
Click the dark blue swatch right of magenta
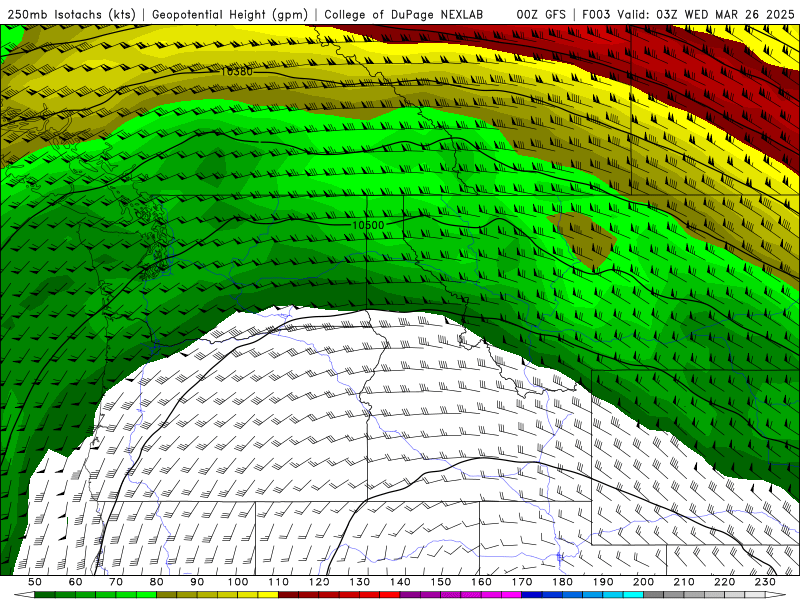532,594
